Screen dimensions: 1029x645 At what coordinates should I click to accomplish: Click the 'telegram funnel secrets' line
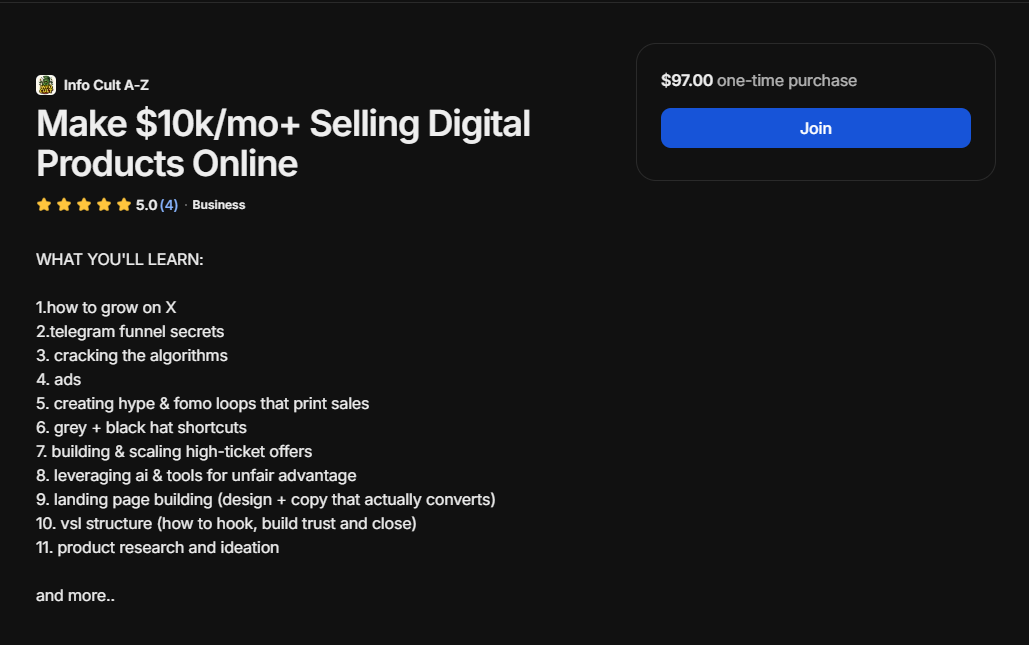pyautogui.click(x=129, y=331)
